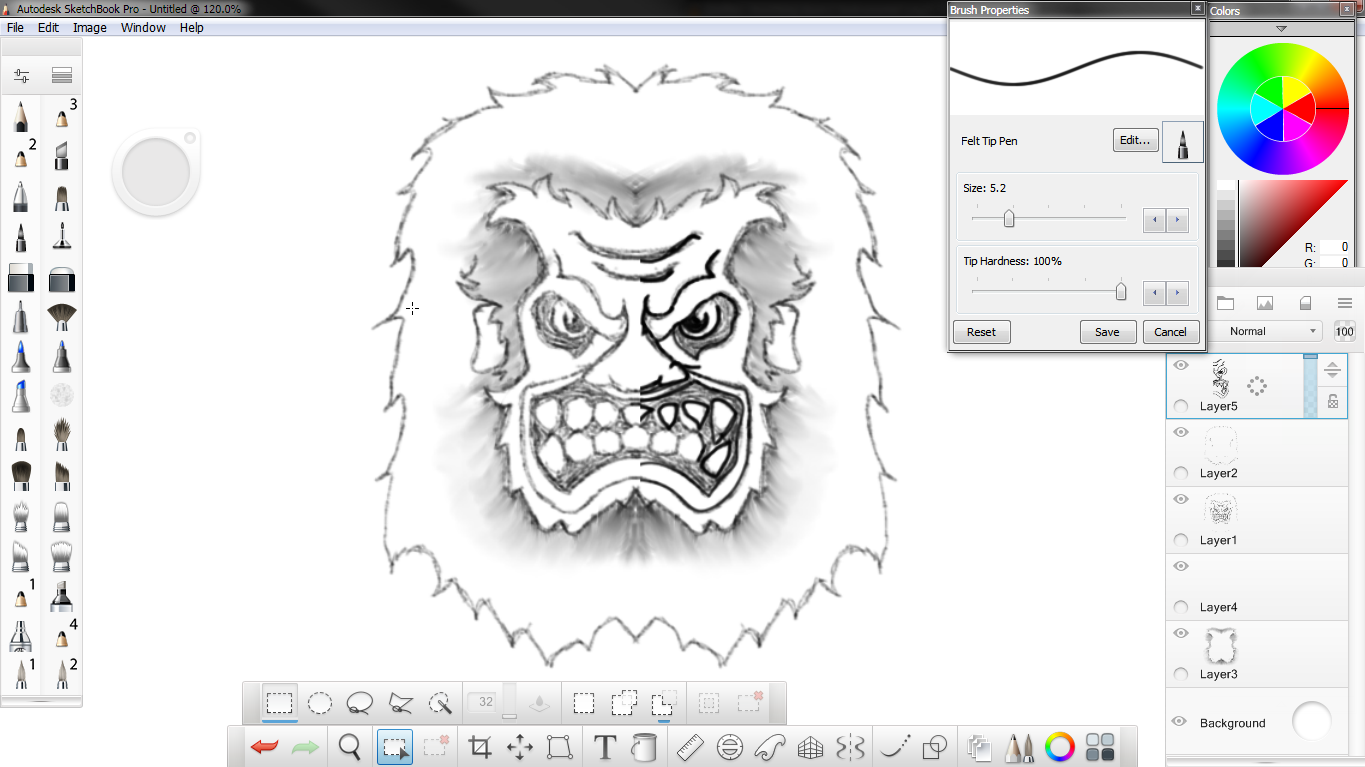This screenshot has height=767, width=1365.
Task: Toggle the Ruler guide tool
Action: 691,747
